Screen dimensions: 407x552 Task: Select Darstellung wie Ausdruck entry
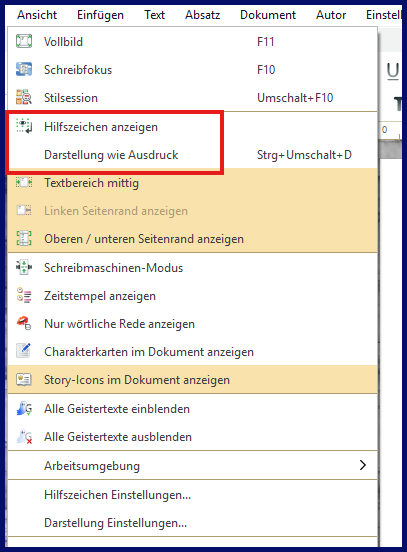pos(192,155)
